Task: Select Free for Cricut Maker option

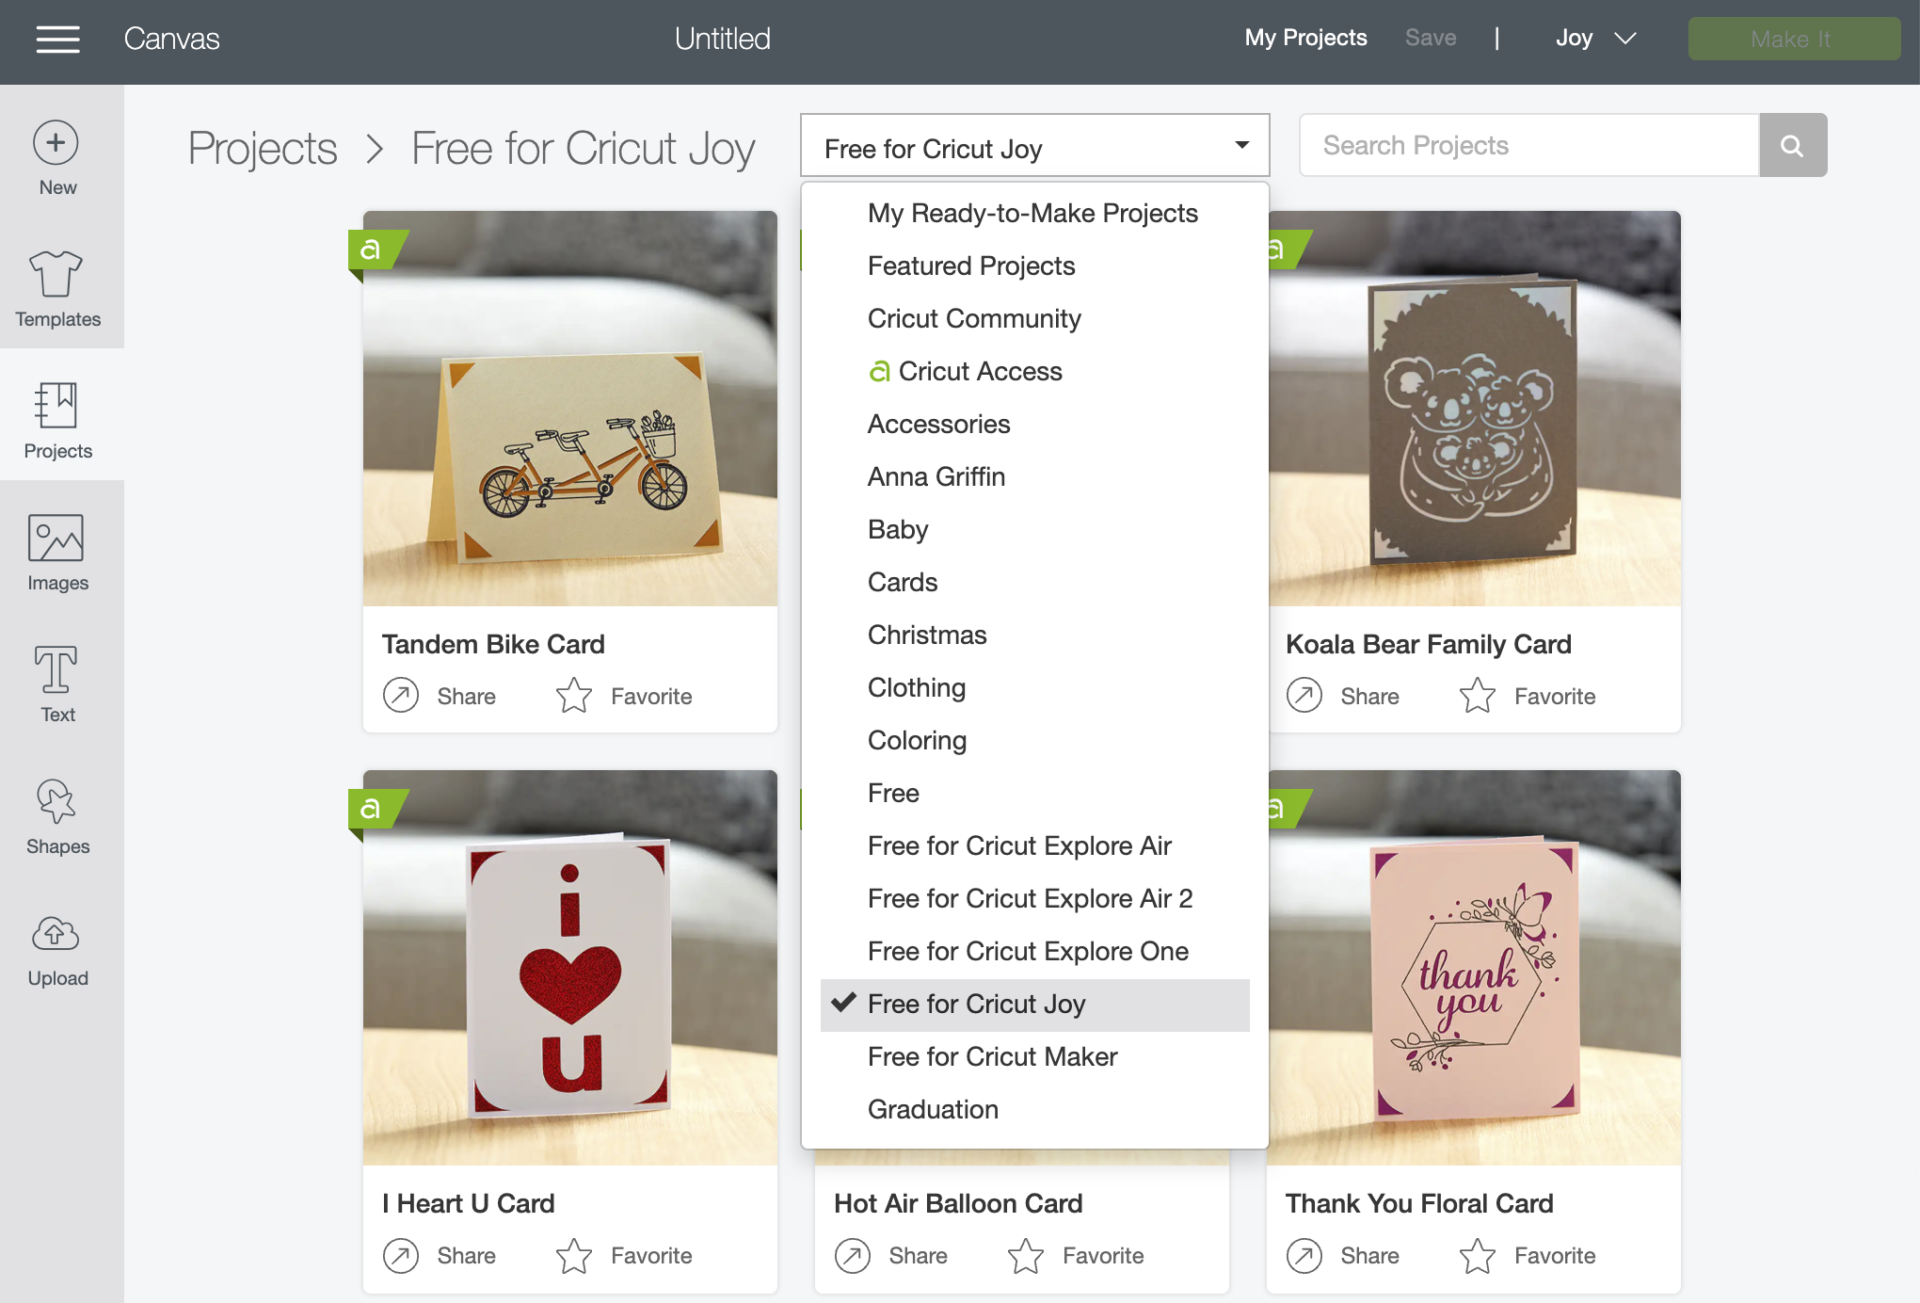Action: 991,1056
